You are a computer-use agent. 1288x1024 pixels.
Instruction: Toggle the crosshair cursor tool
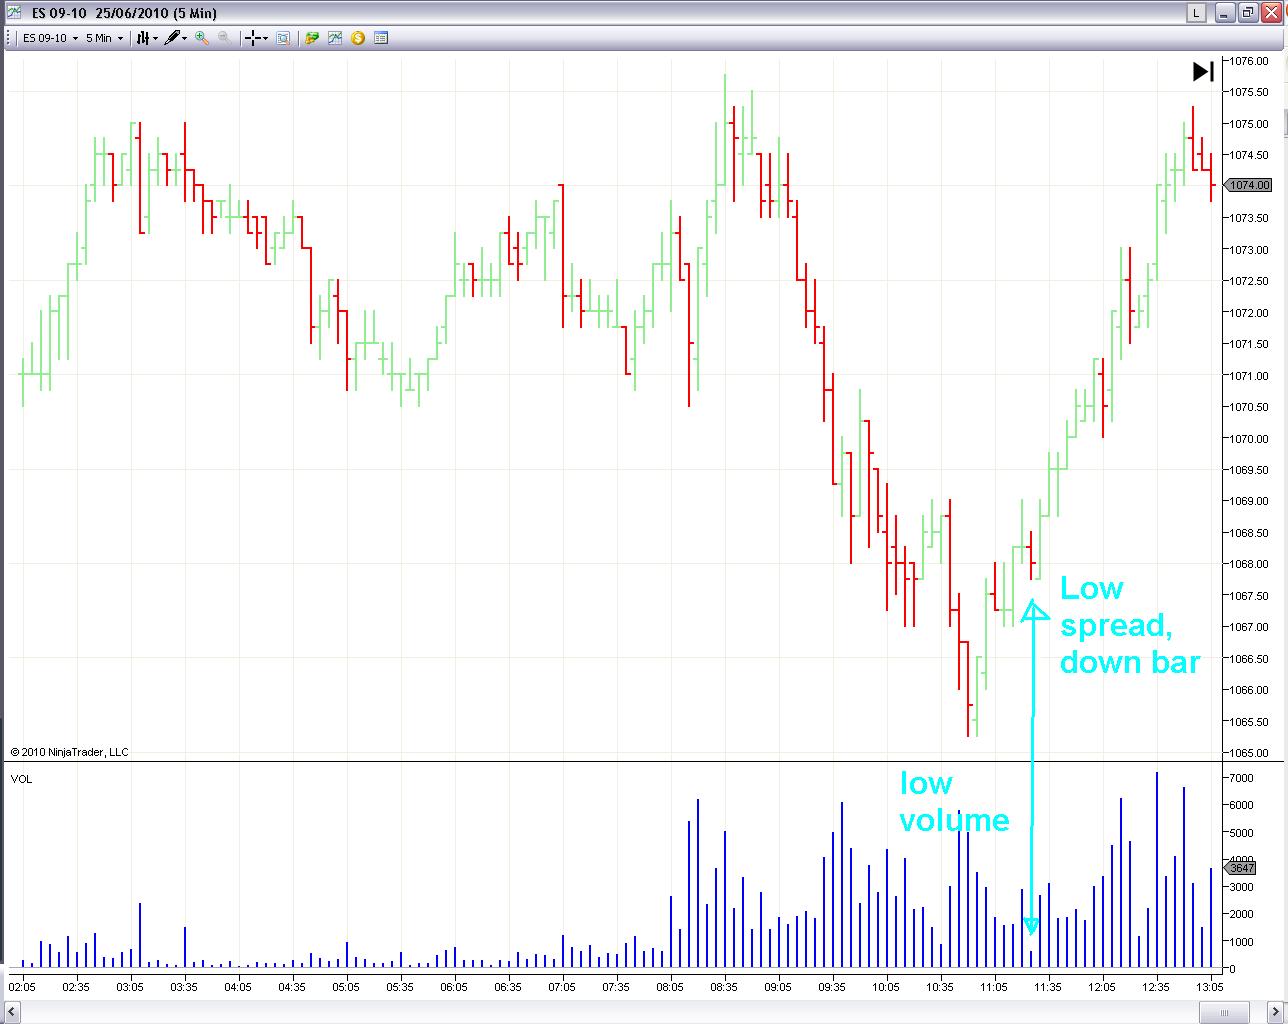[x=253, y=38]
